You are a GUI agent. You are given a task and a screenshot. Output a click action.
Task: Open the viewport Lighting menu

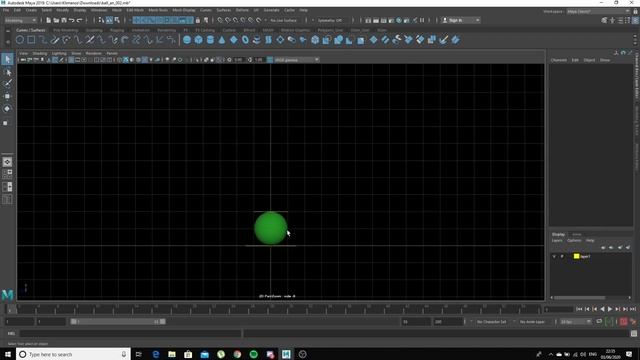59,53
